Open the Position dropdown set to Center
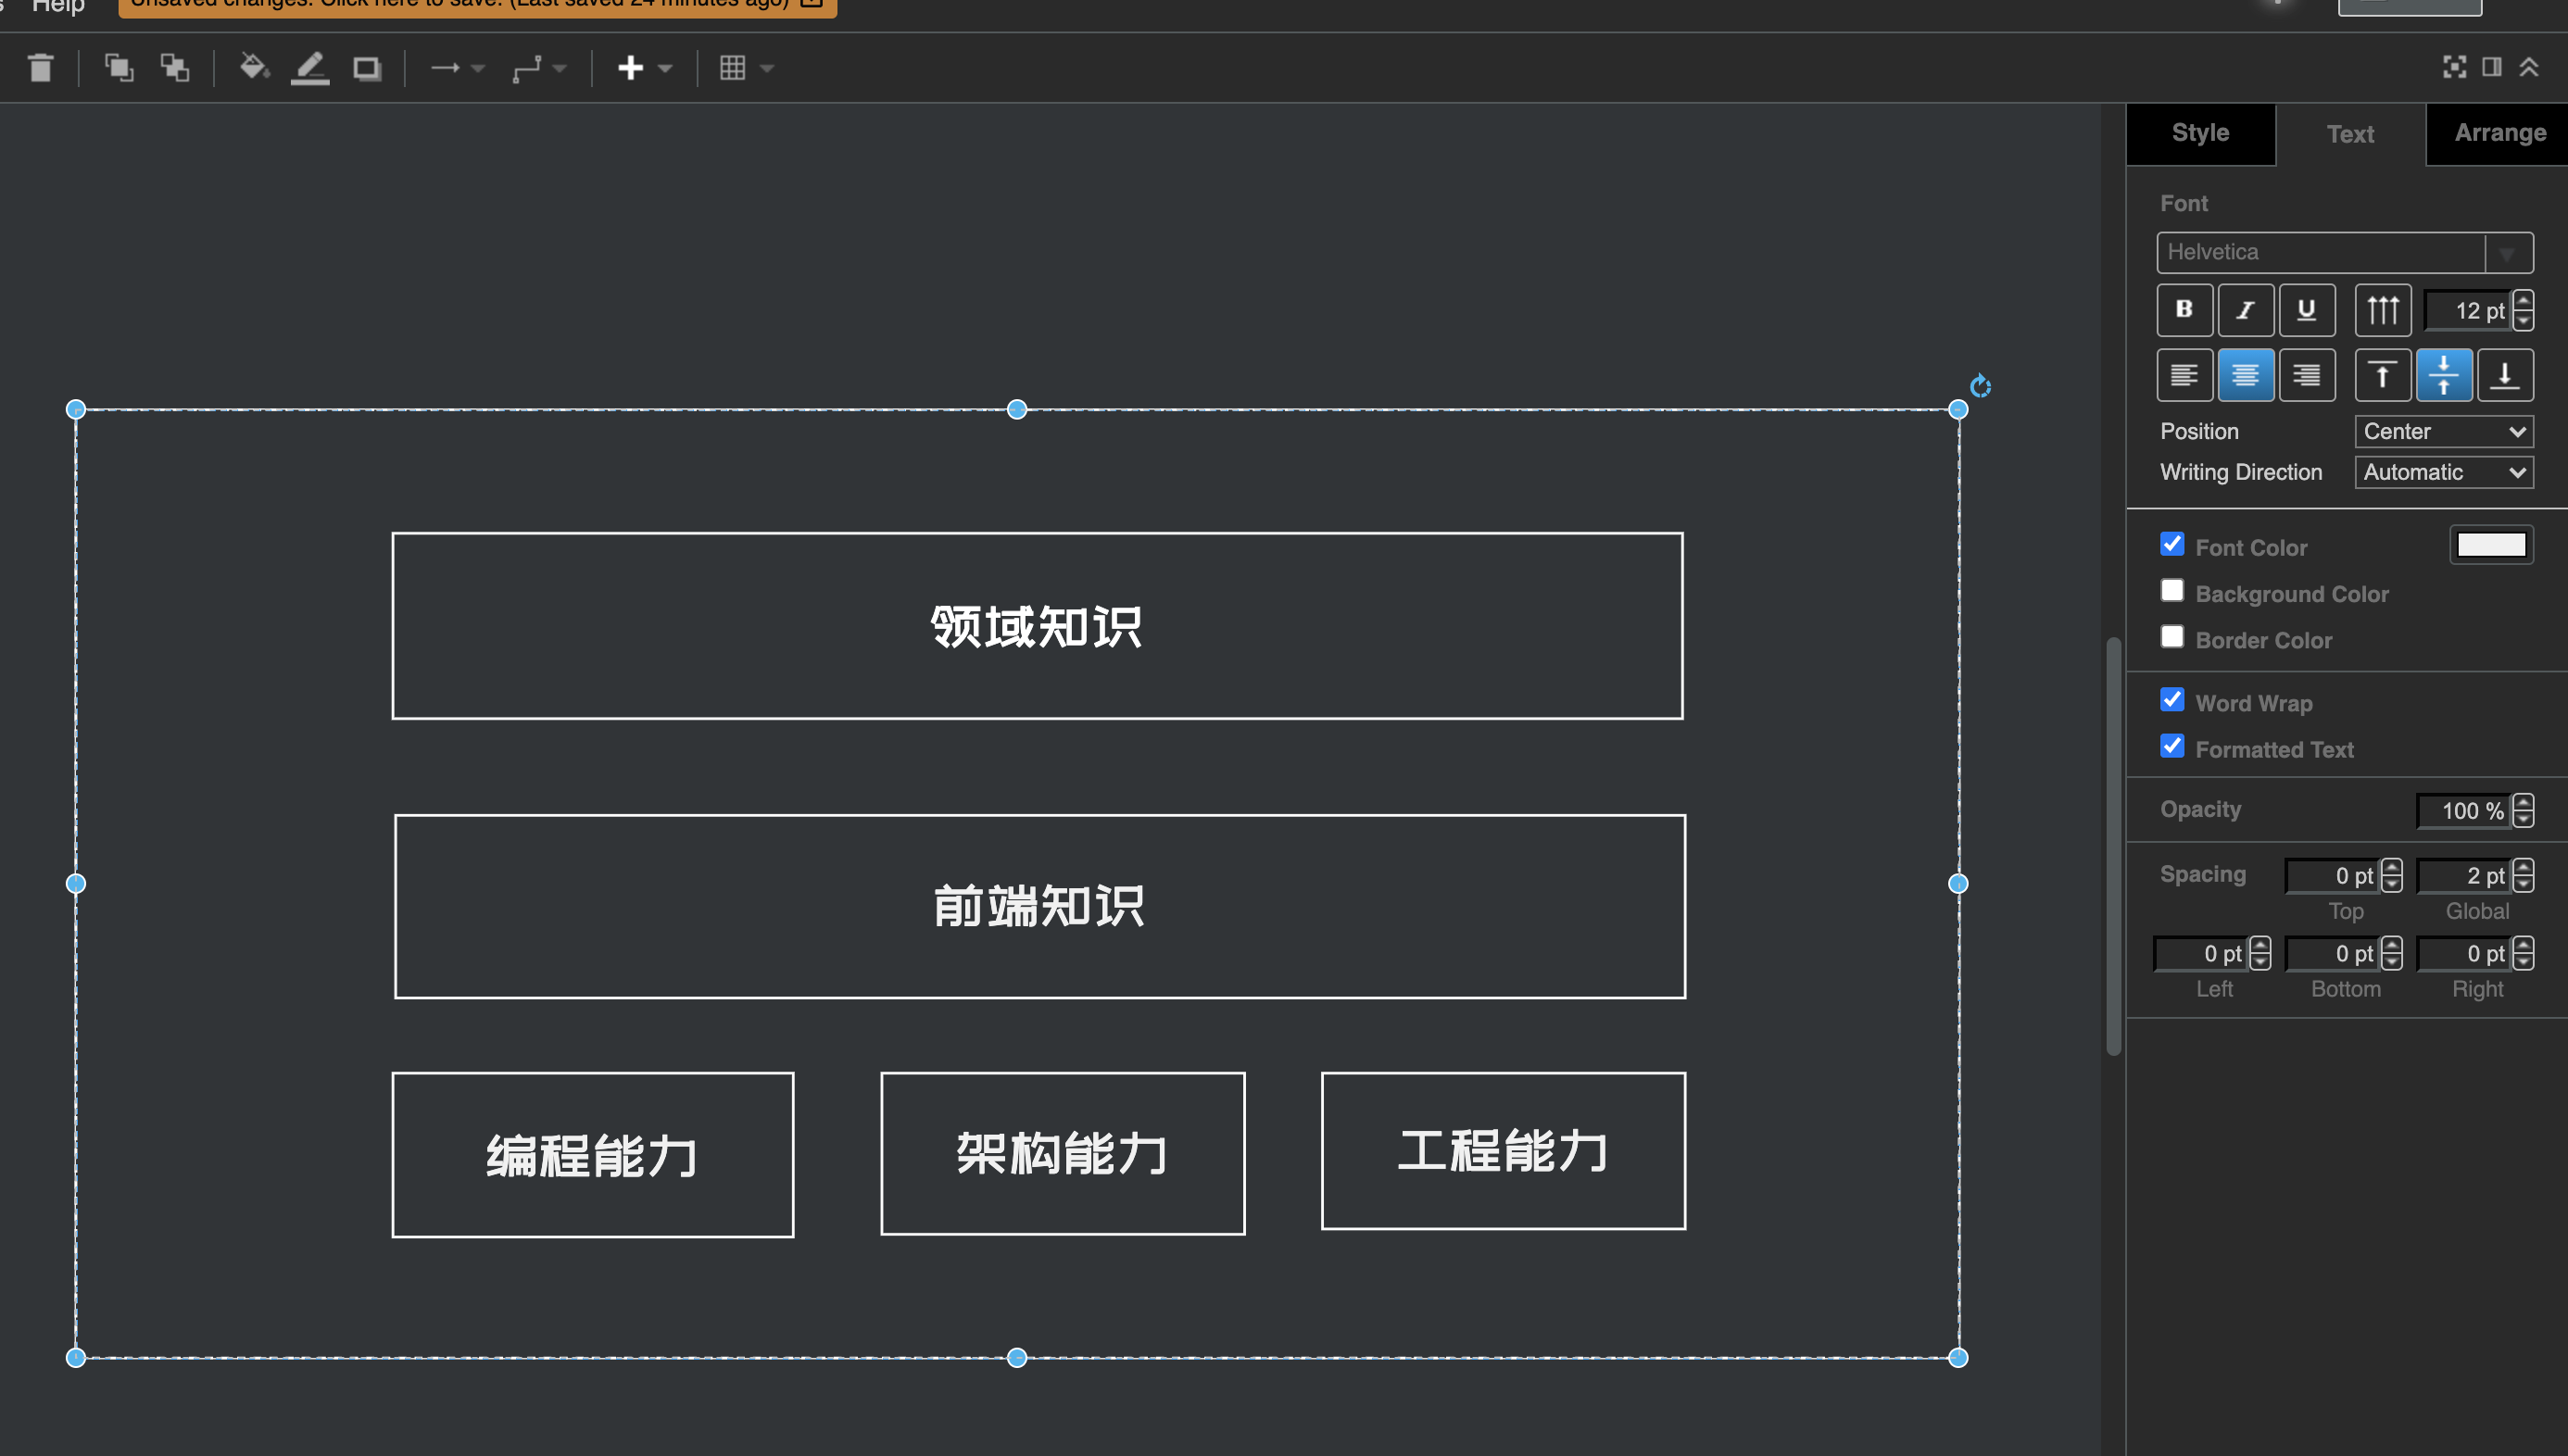This screenshot has width=2568, height=1456. click(2443, 431)
